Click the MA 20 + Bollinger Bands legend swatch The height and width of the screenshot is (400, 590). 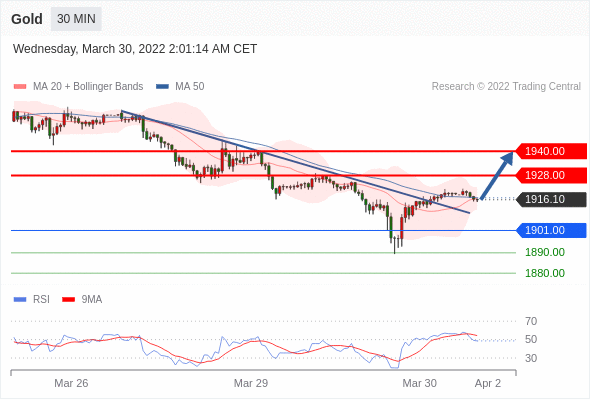tap(20, 87)
